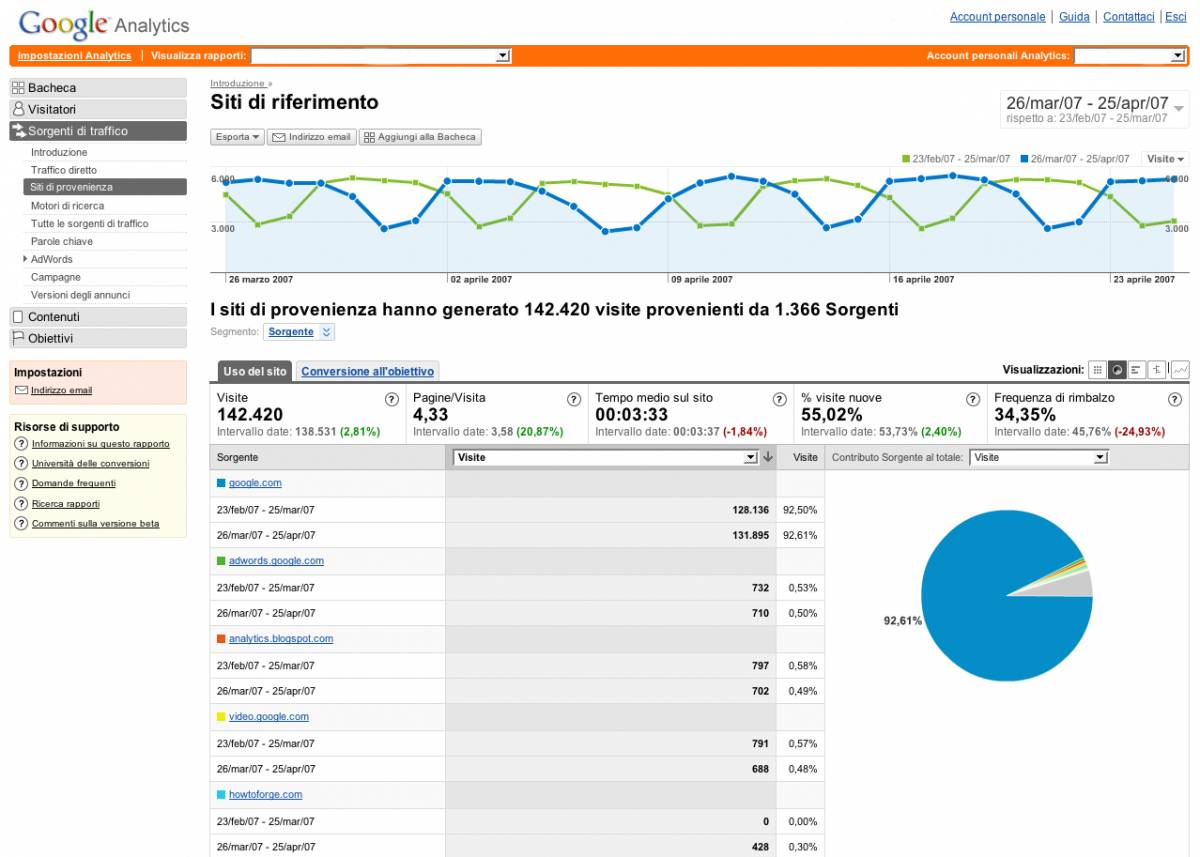Image resolution: width=1200 pixels, height=857 pixels.
Task: Click question icon beside Università delle conversioni
Action: (x=21, y=464)
